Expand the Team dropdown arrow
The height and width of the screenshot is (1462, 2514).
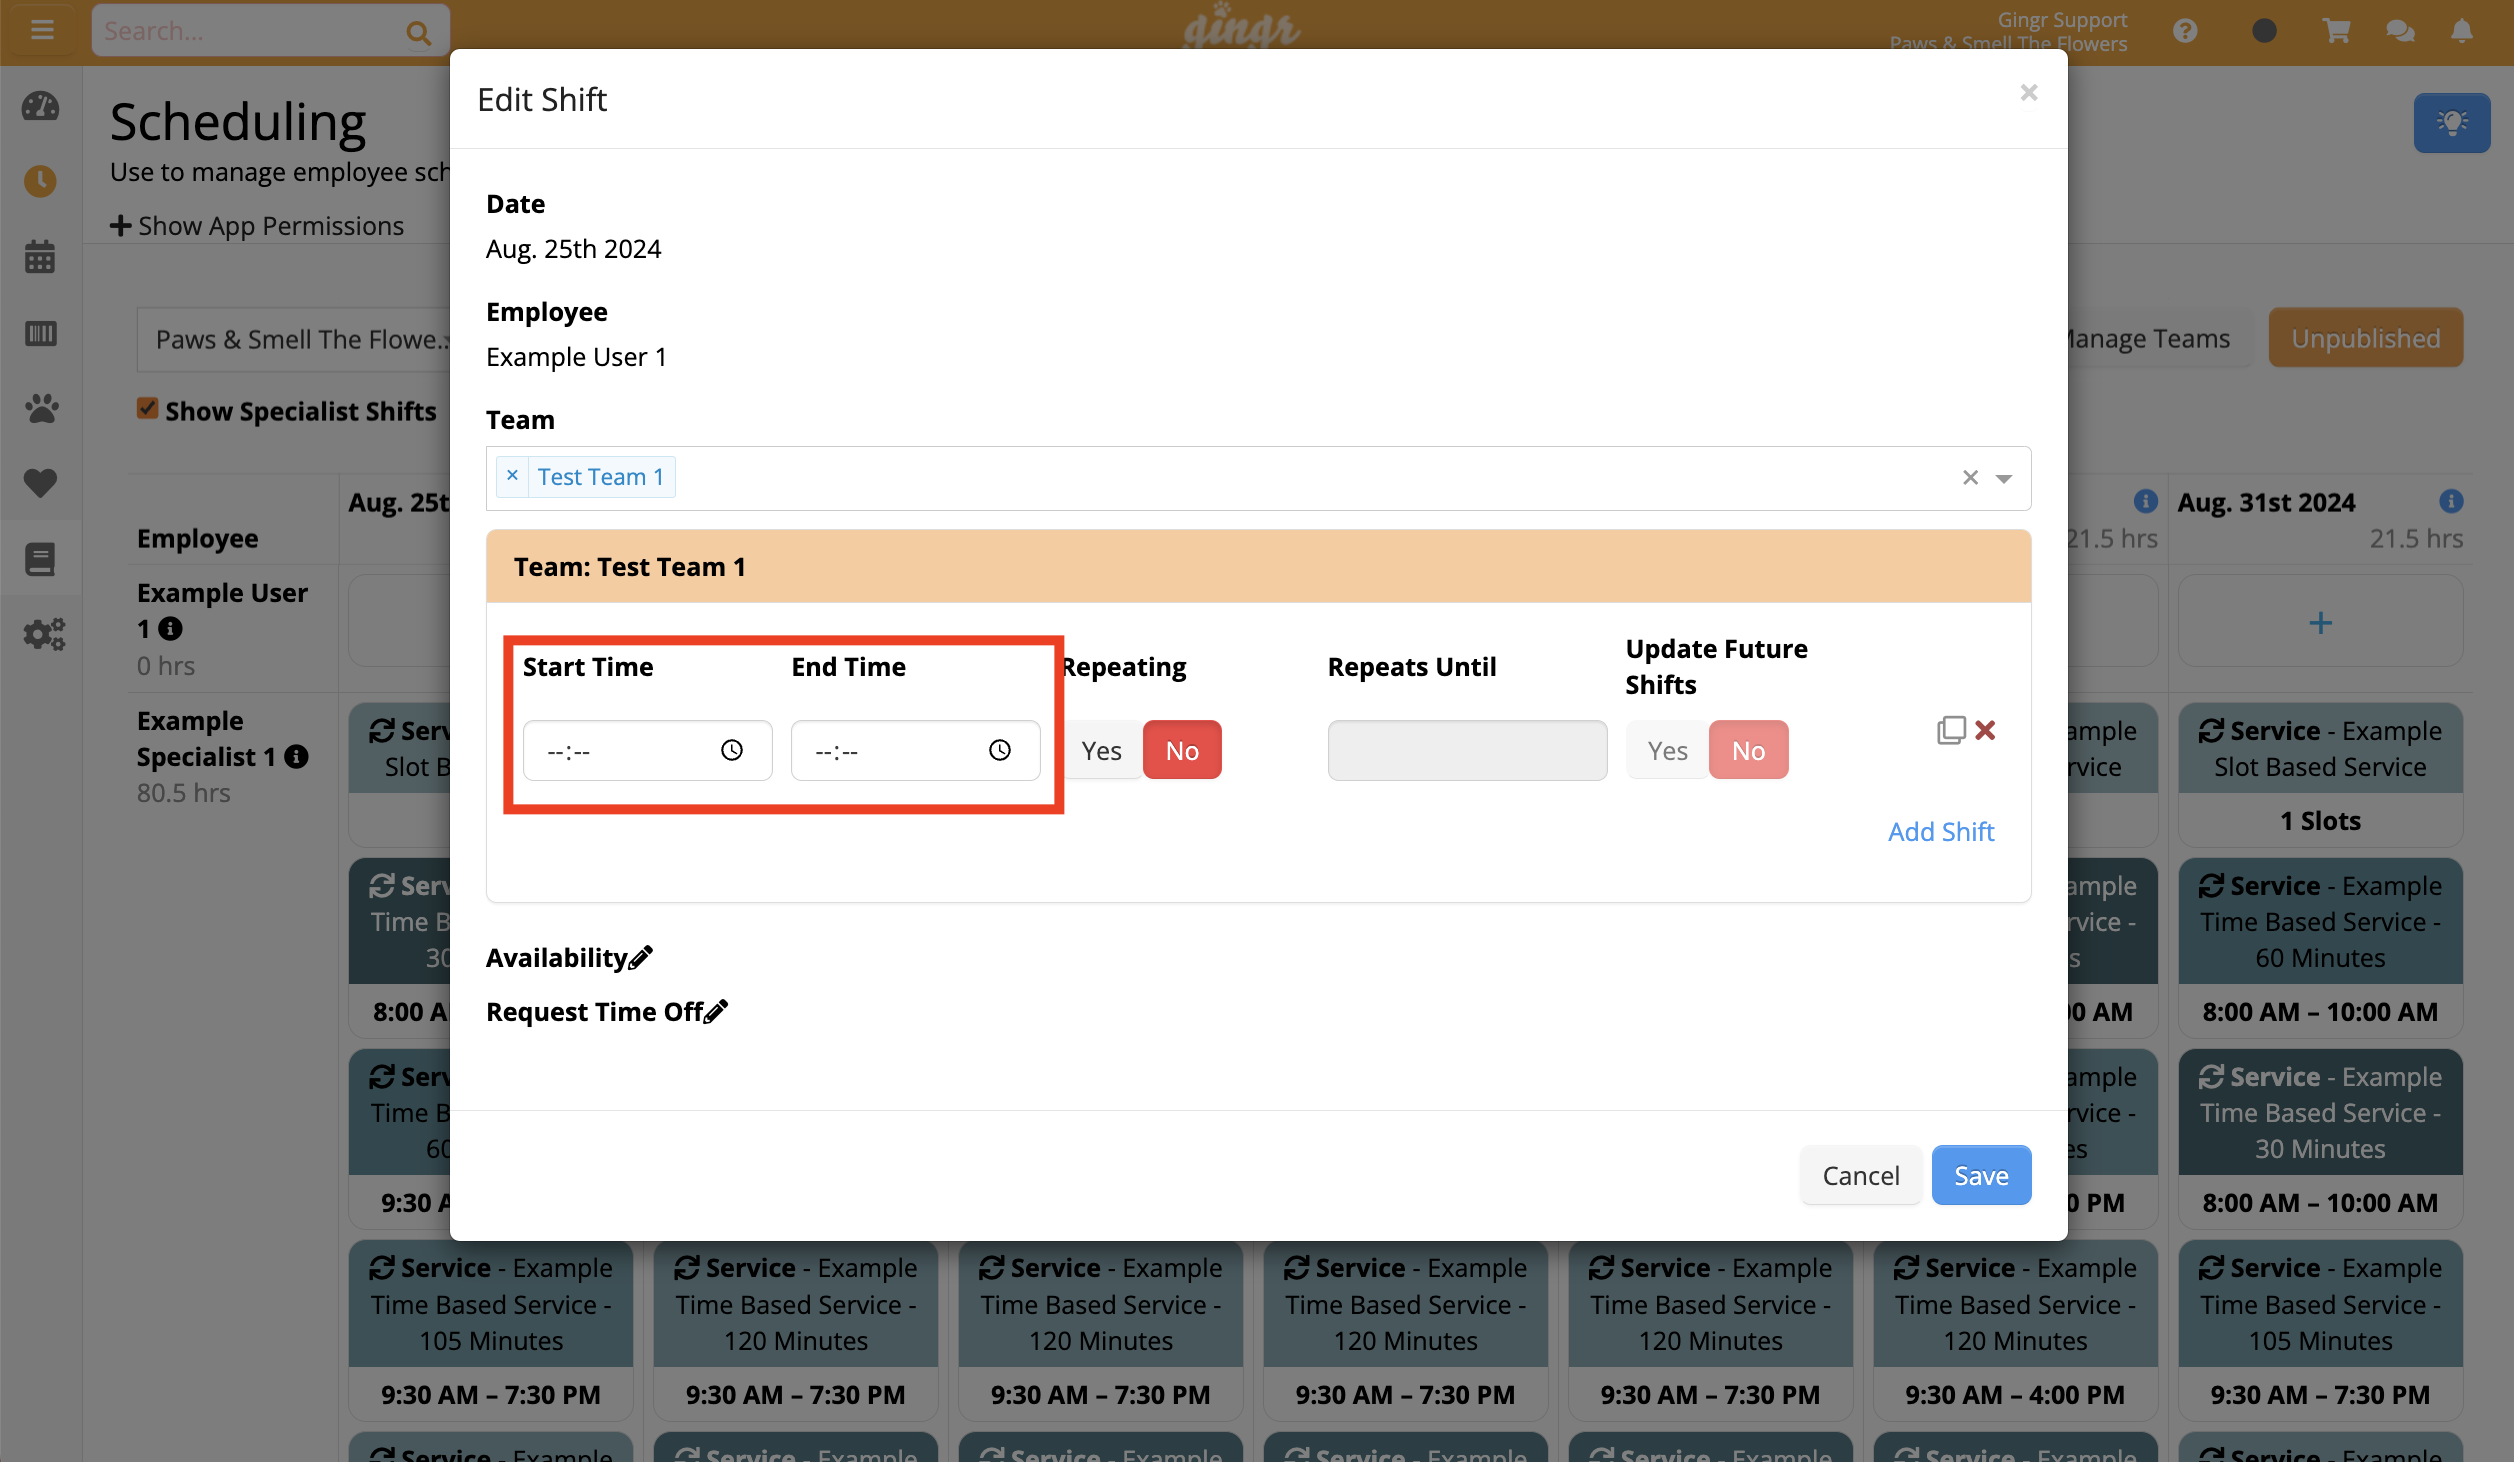pyautogui.click(x=2004, y=479)
